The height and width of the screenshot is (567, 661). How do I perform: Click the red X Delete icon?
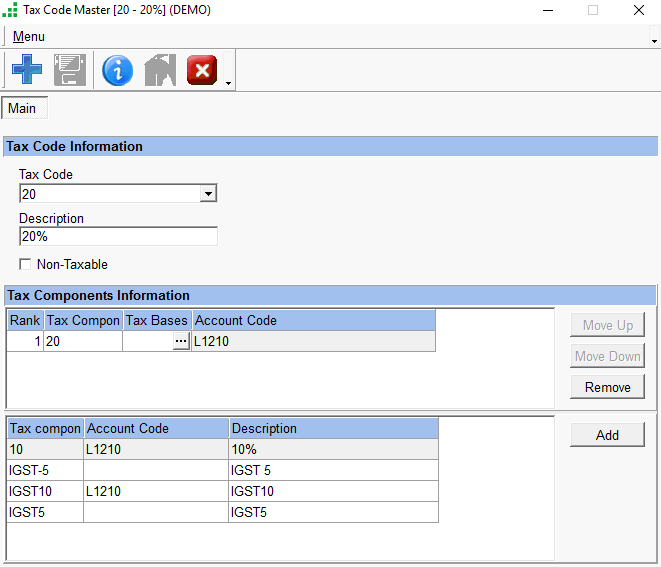[x=202, y=70]
